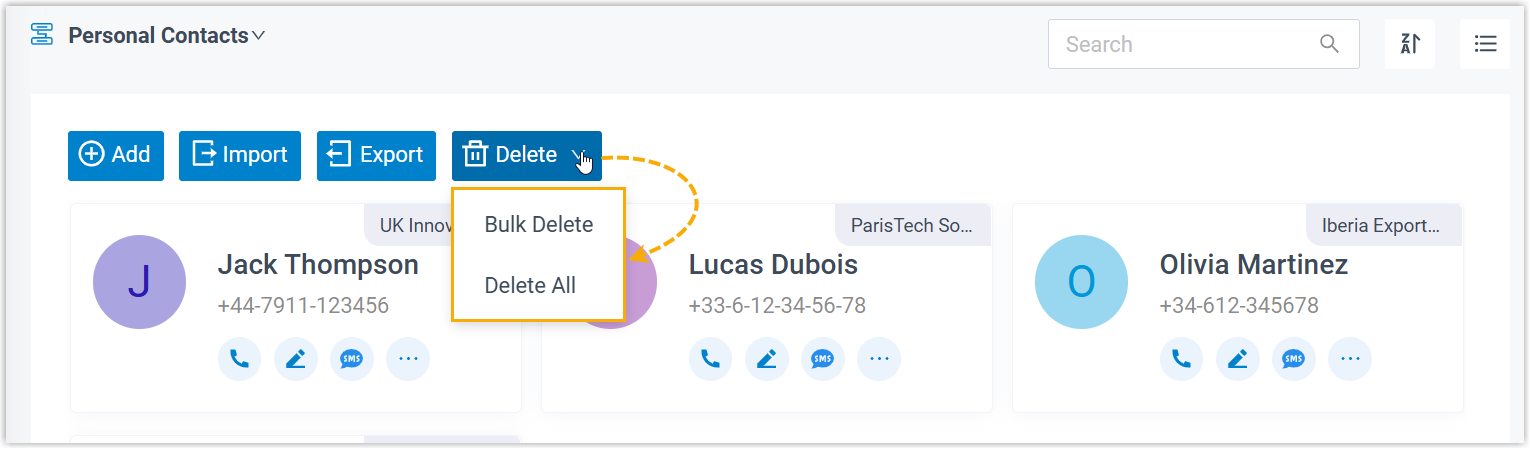The width and height of the screenshot is (1530, 449).
Task: Edit Lucas Dubois contact details
Action: coord(766,358)
